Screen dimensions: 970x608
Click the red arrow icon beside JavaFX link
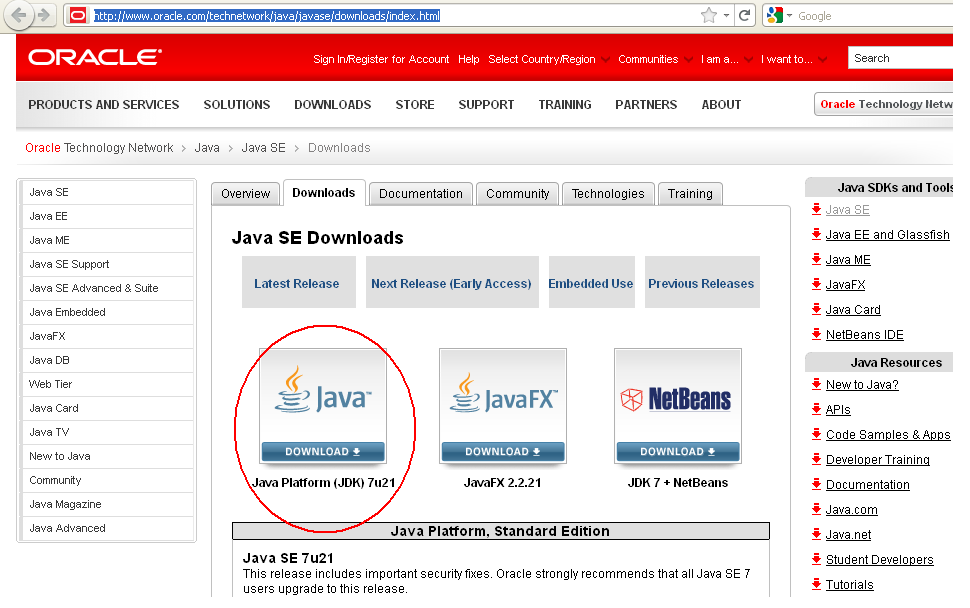coord(817,285)
